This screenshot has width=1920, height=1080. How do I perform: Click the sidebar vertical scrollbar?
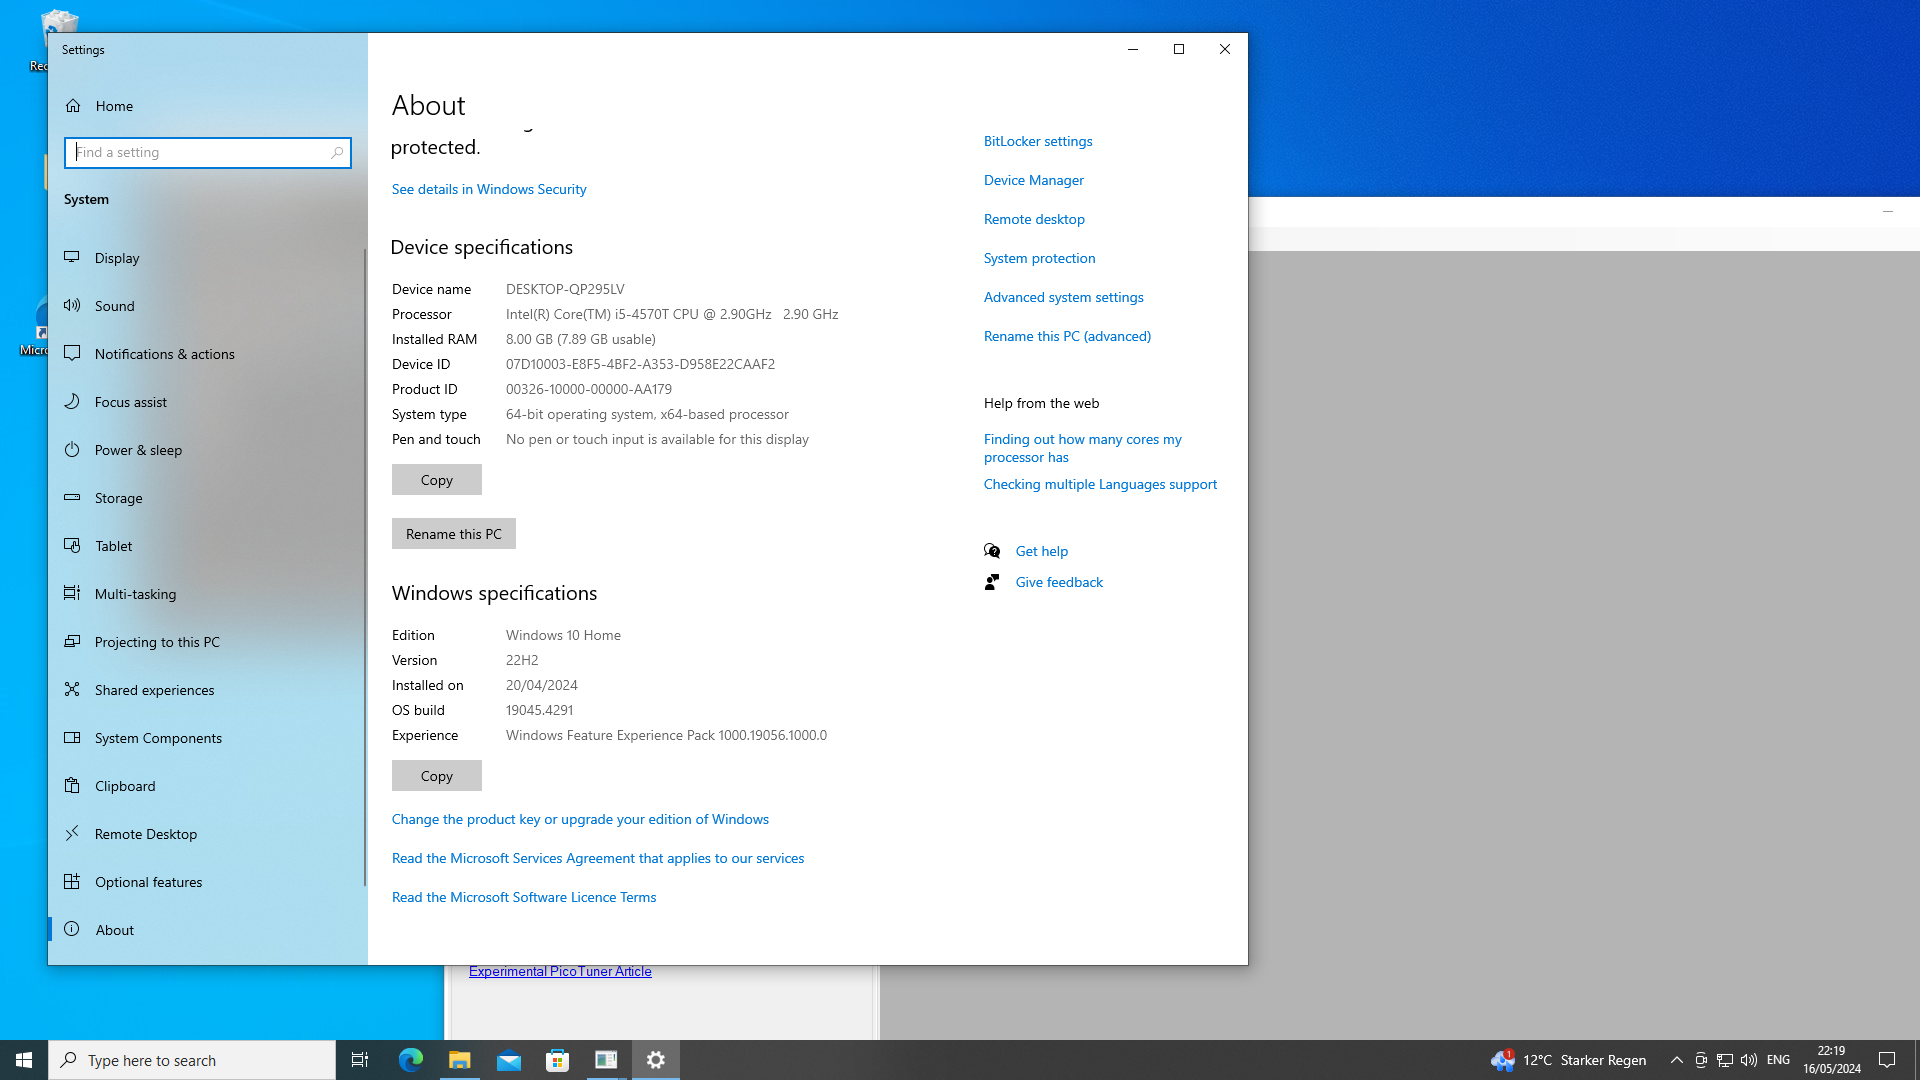pos(365,567)
